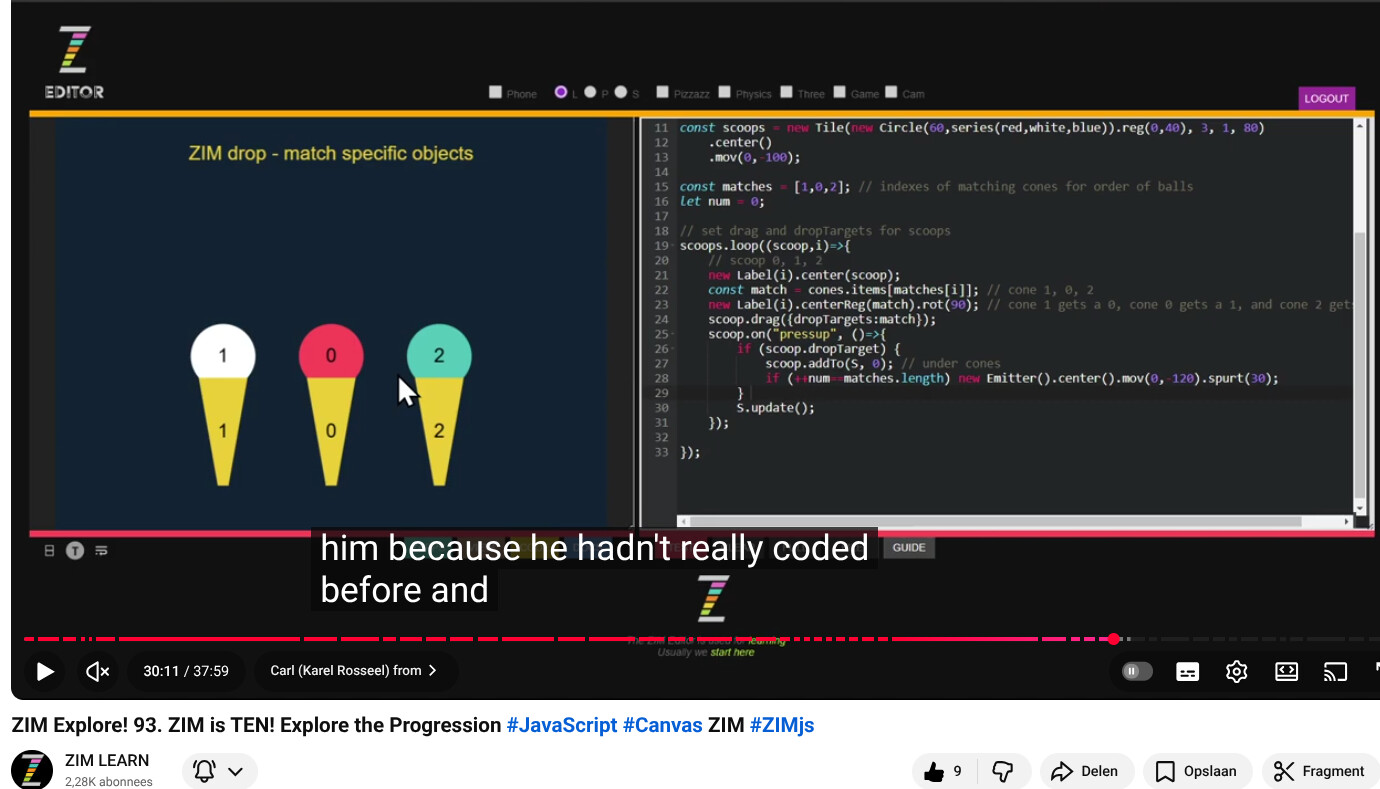Screen dimensions: 1380x789
Task: Check the Physics checkbox in the editor
Action: pyautogui.click(x=726, y=93)
